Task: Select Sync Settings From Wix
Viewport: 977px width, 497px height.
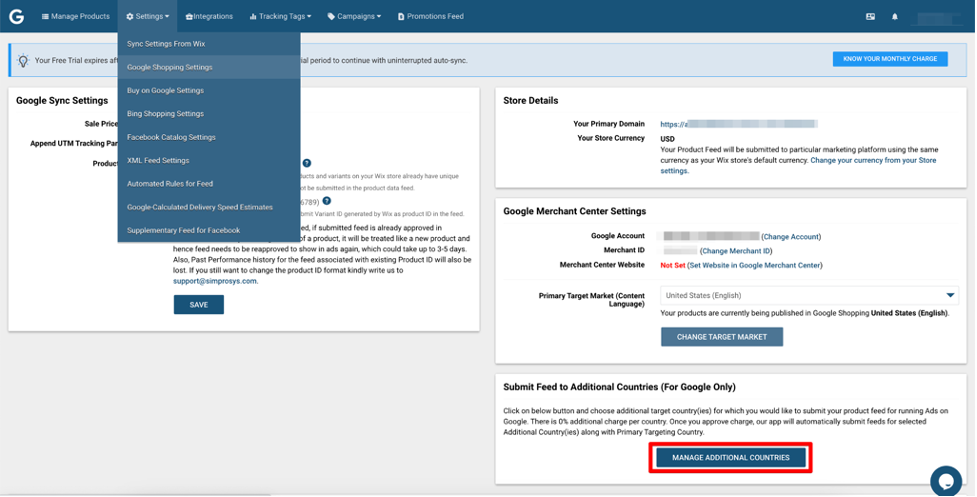Action: coord(209,44)
